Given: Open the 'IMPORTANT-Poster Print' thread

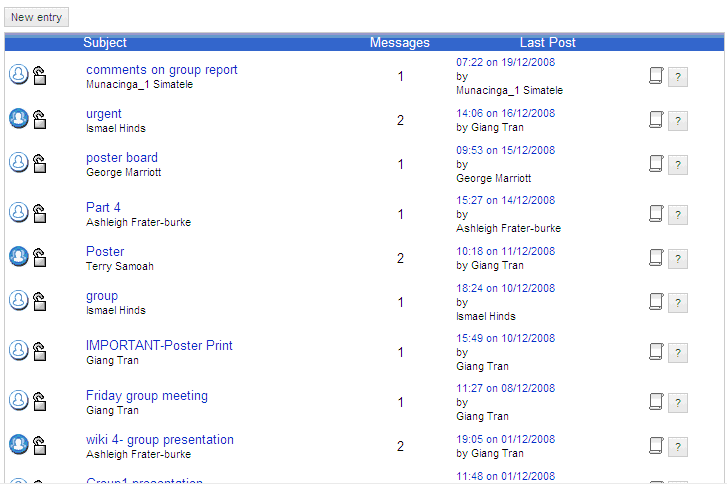Looking at the screenshot, I should coord(159,346).
